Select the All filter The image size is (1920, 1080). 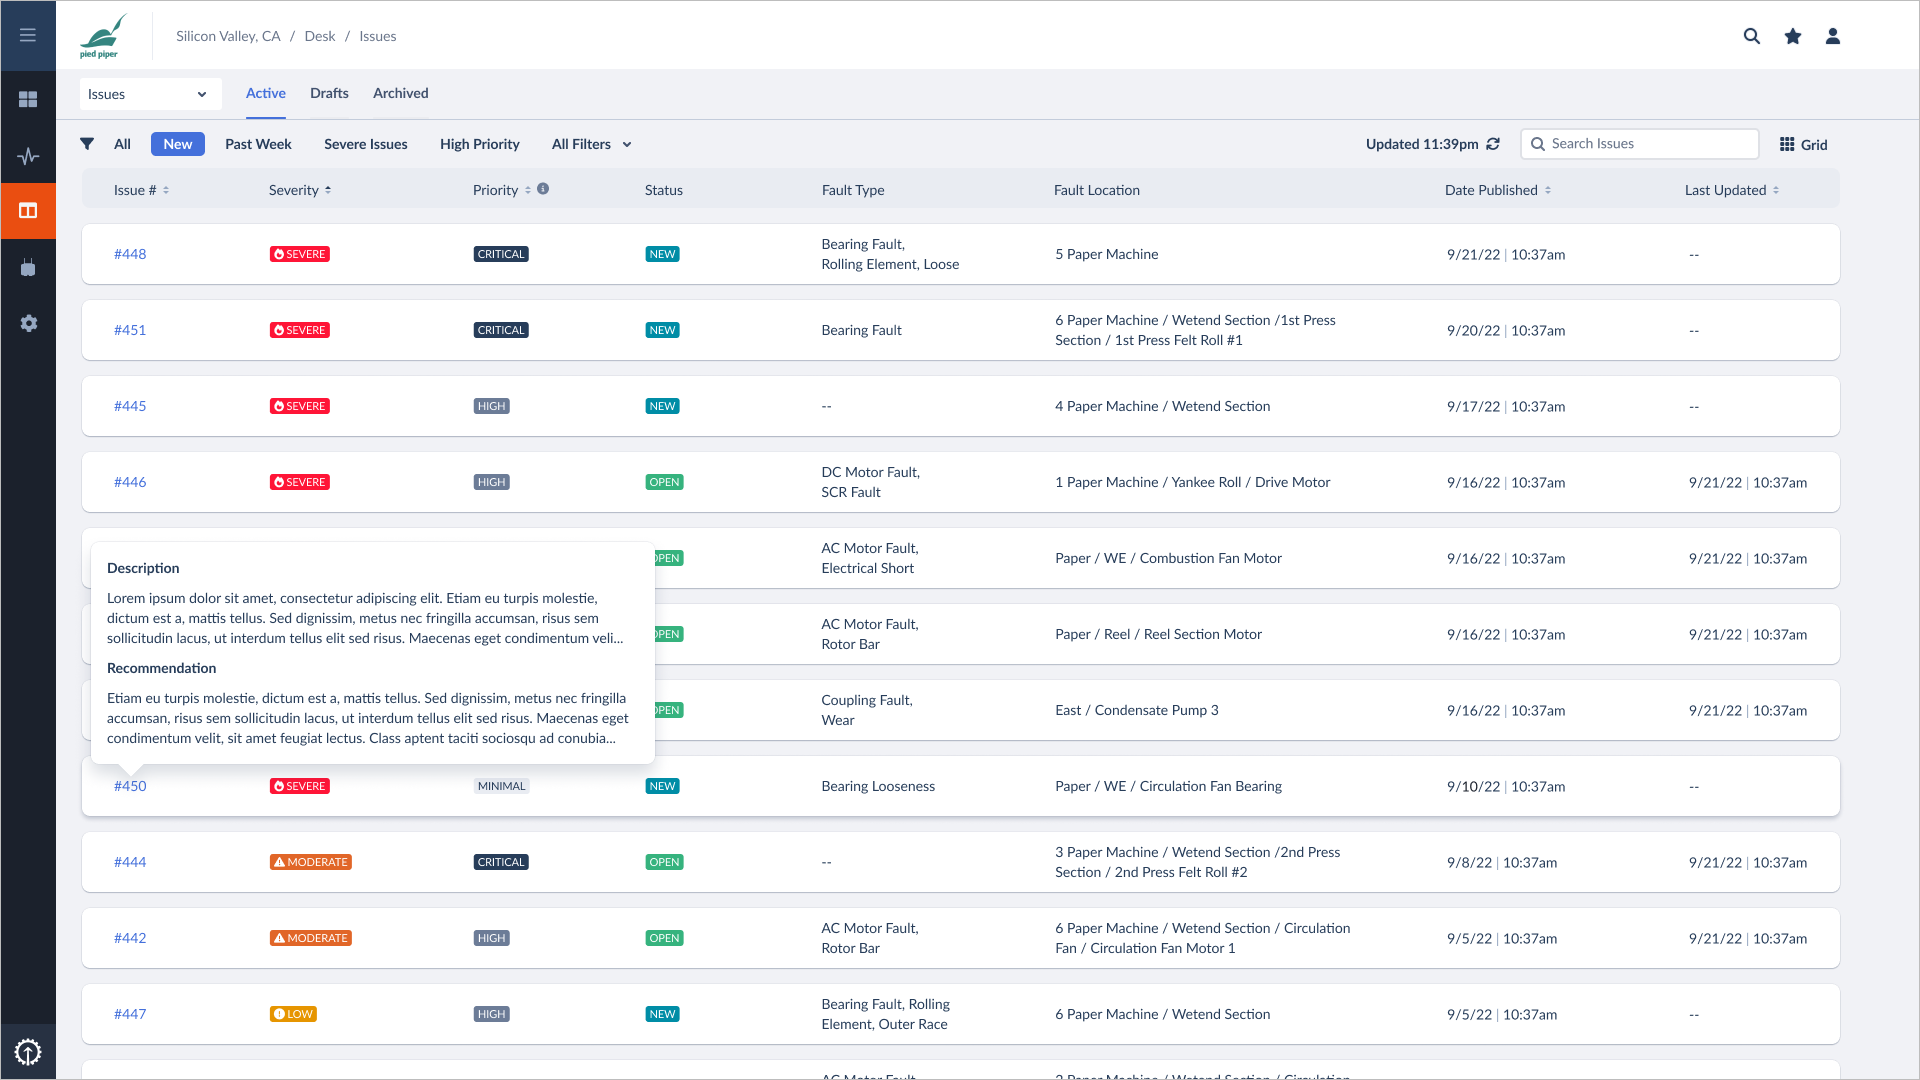click(122, 144)
